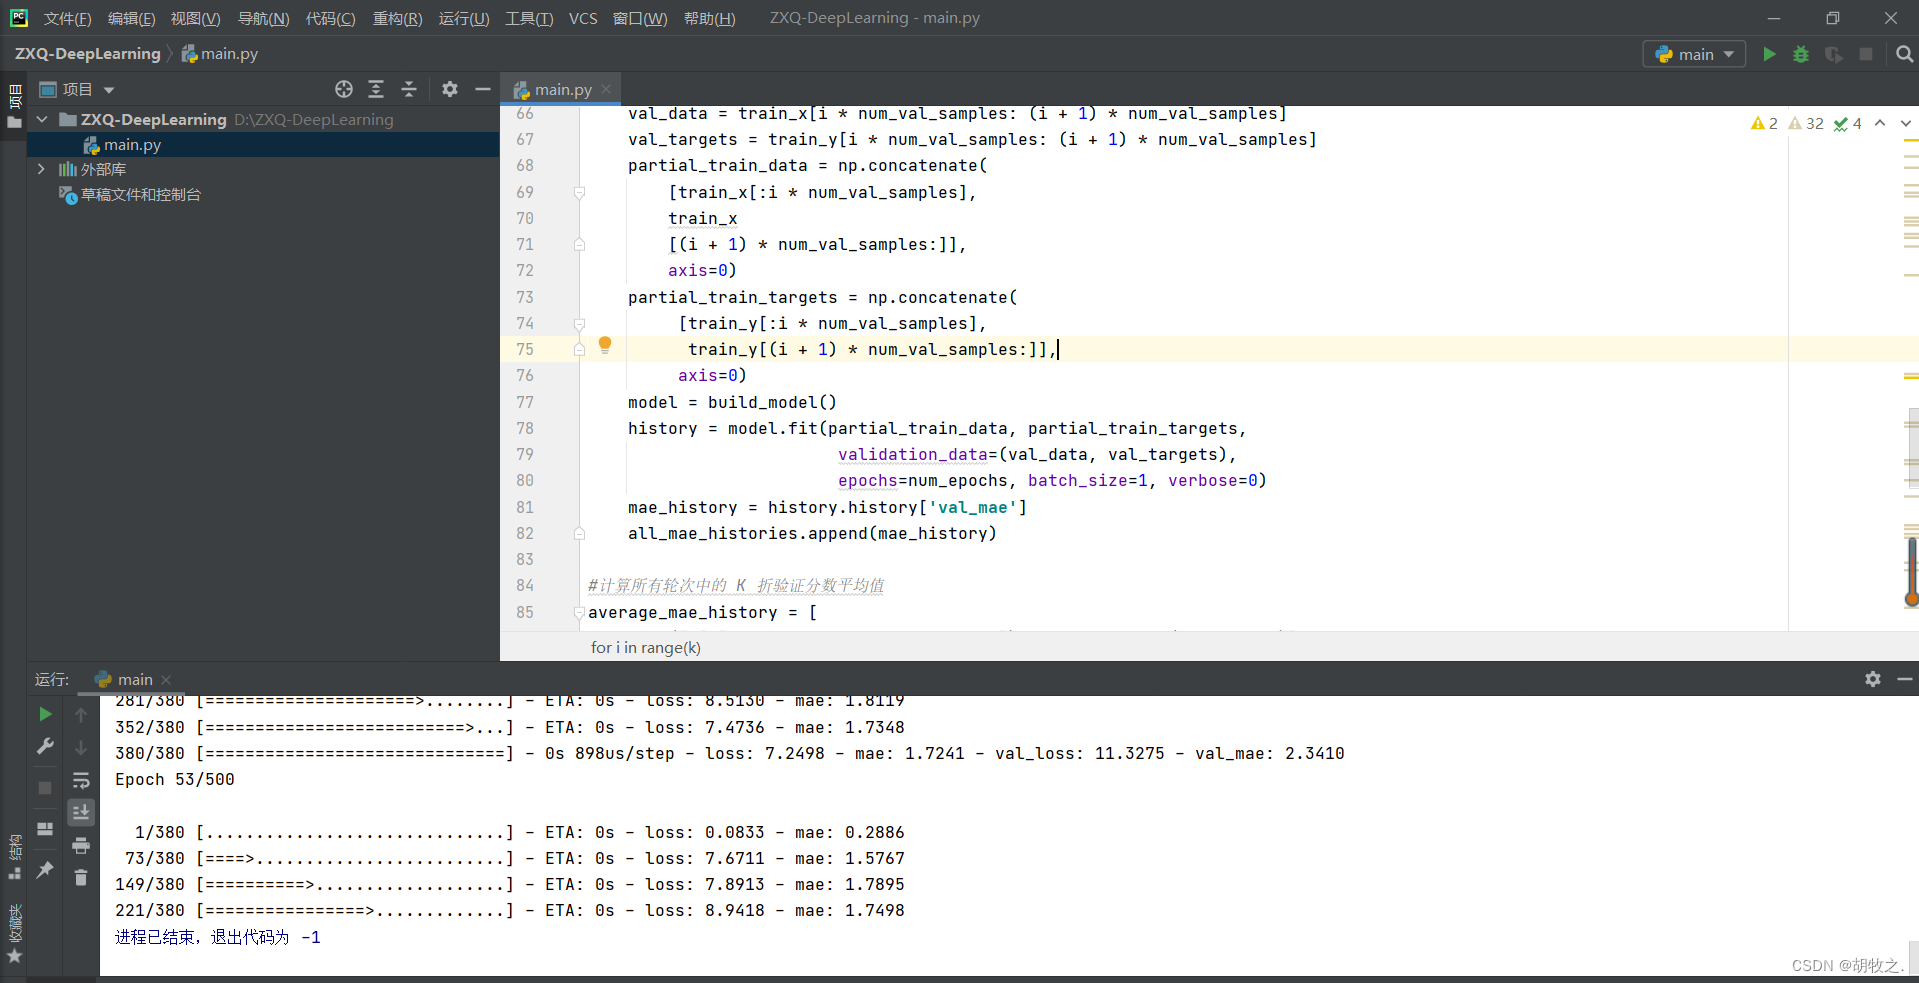Pin the run tab
Screen dimensions: 1919x983
45,870
